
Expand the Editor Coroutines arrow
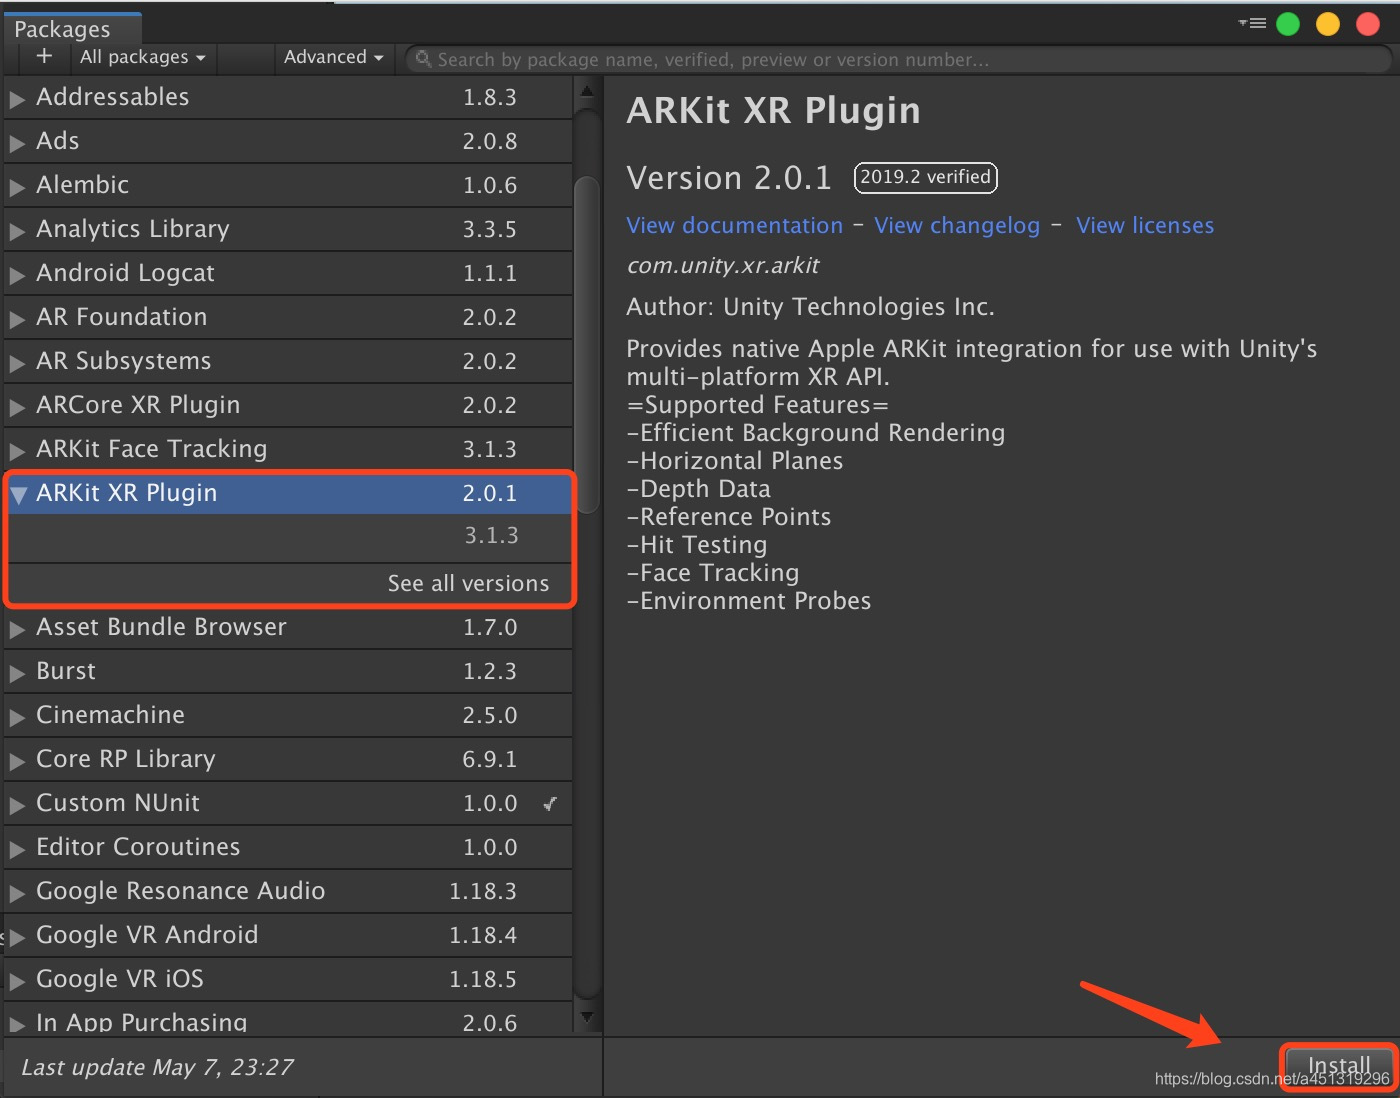(17, 849)
